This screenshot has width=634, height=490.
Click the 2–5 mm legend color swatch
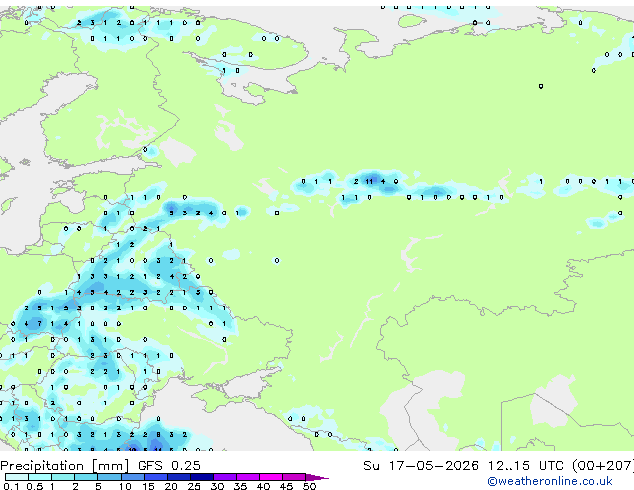coord(86,477)
